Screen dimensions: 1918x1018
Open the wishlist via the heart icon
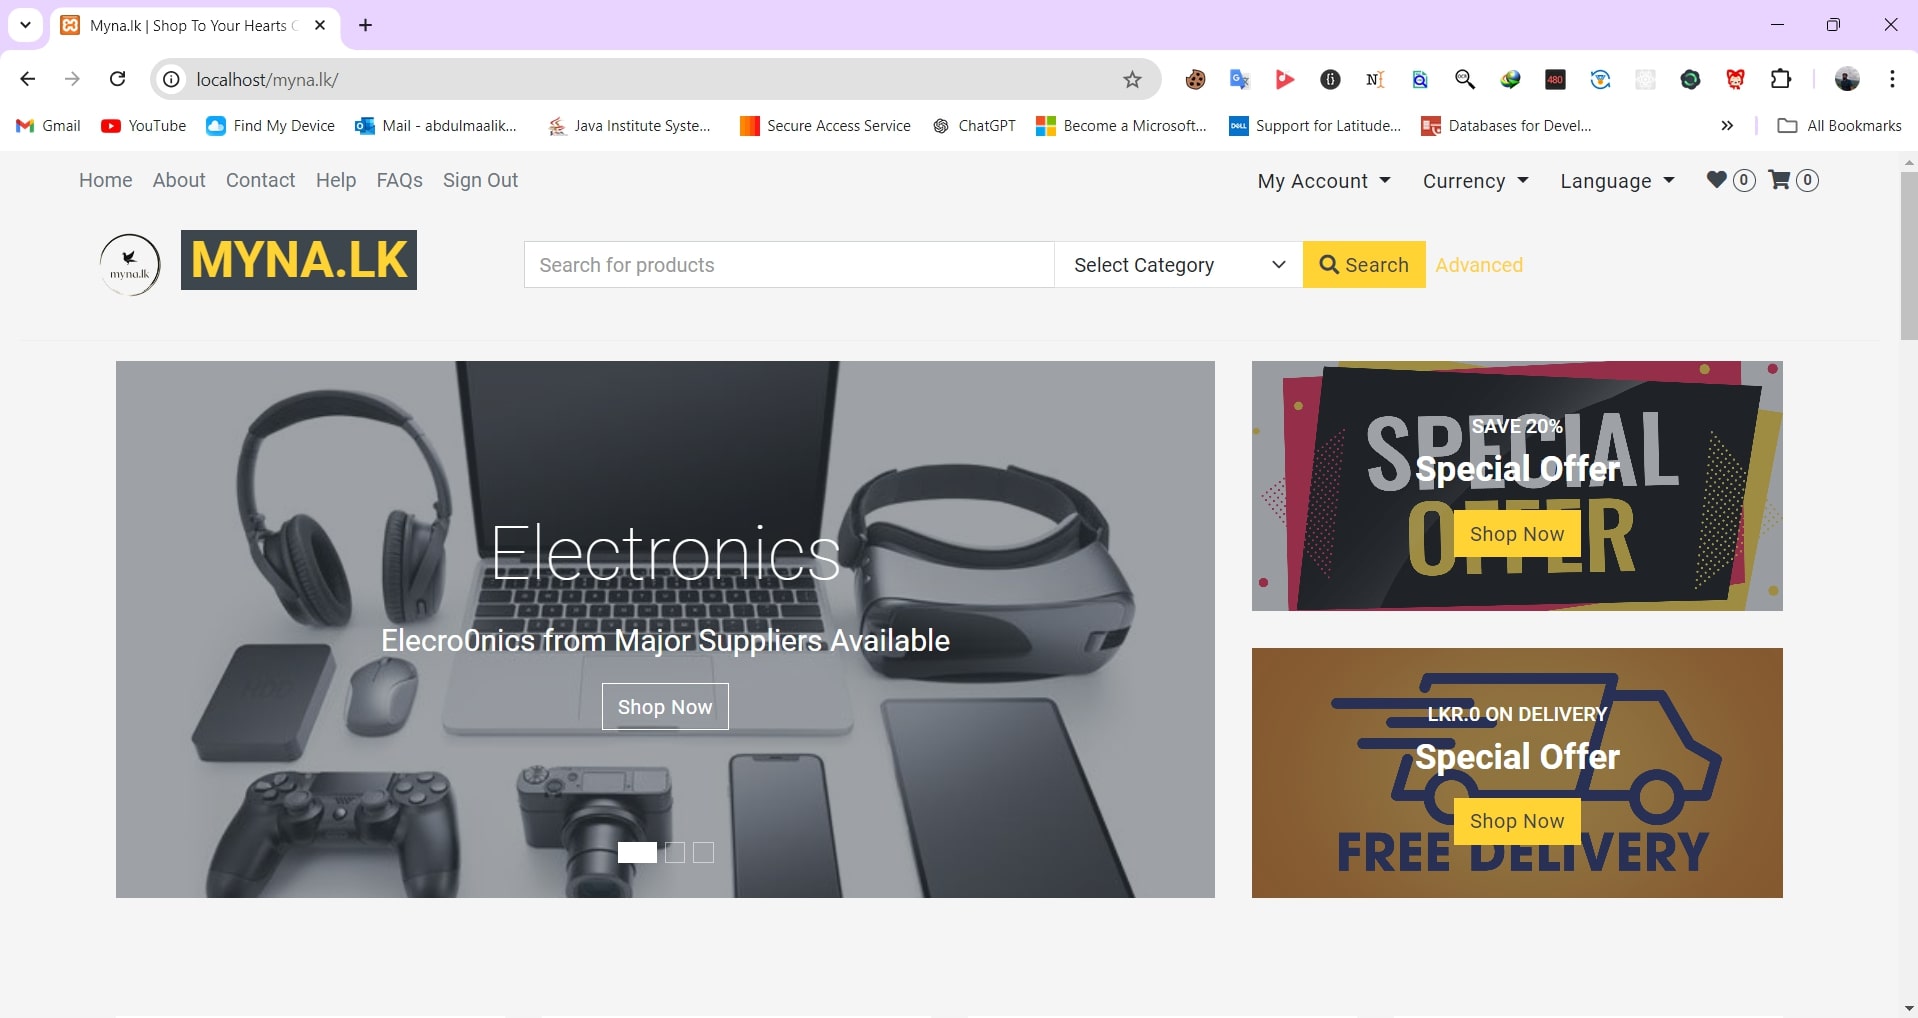(x=1717, y=180)
